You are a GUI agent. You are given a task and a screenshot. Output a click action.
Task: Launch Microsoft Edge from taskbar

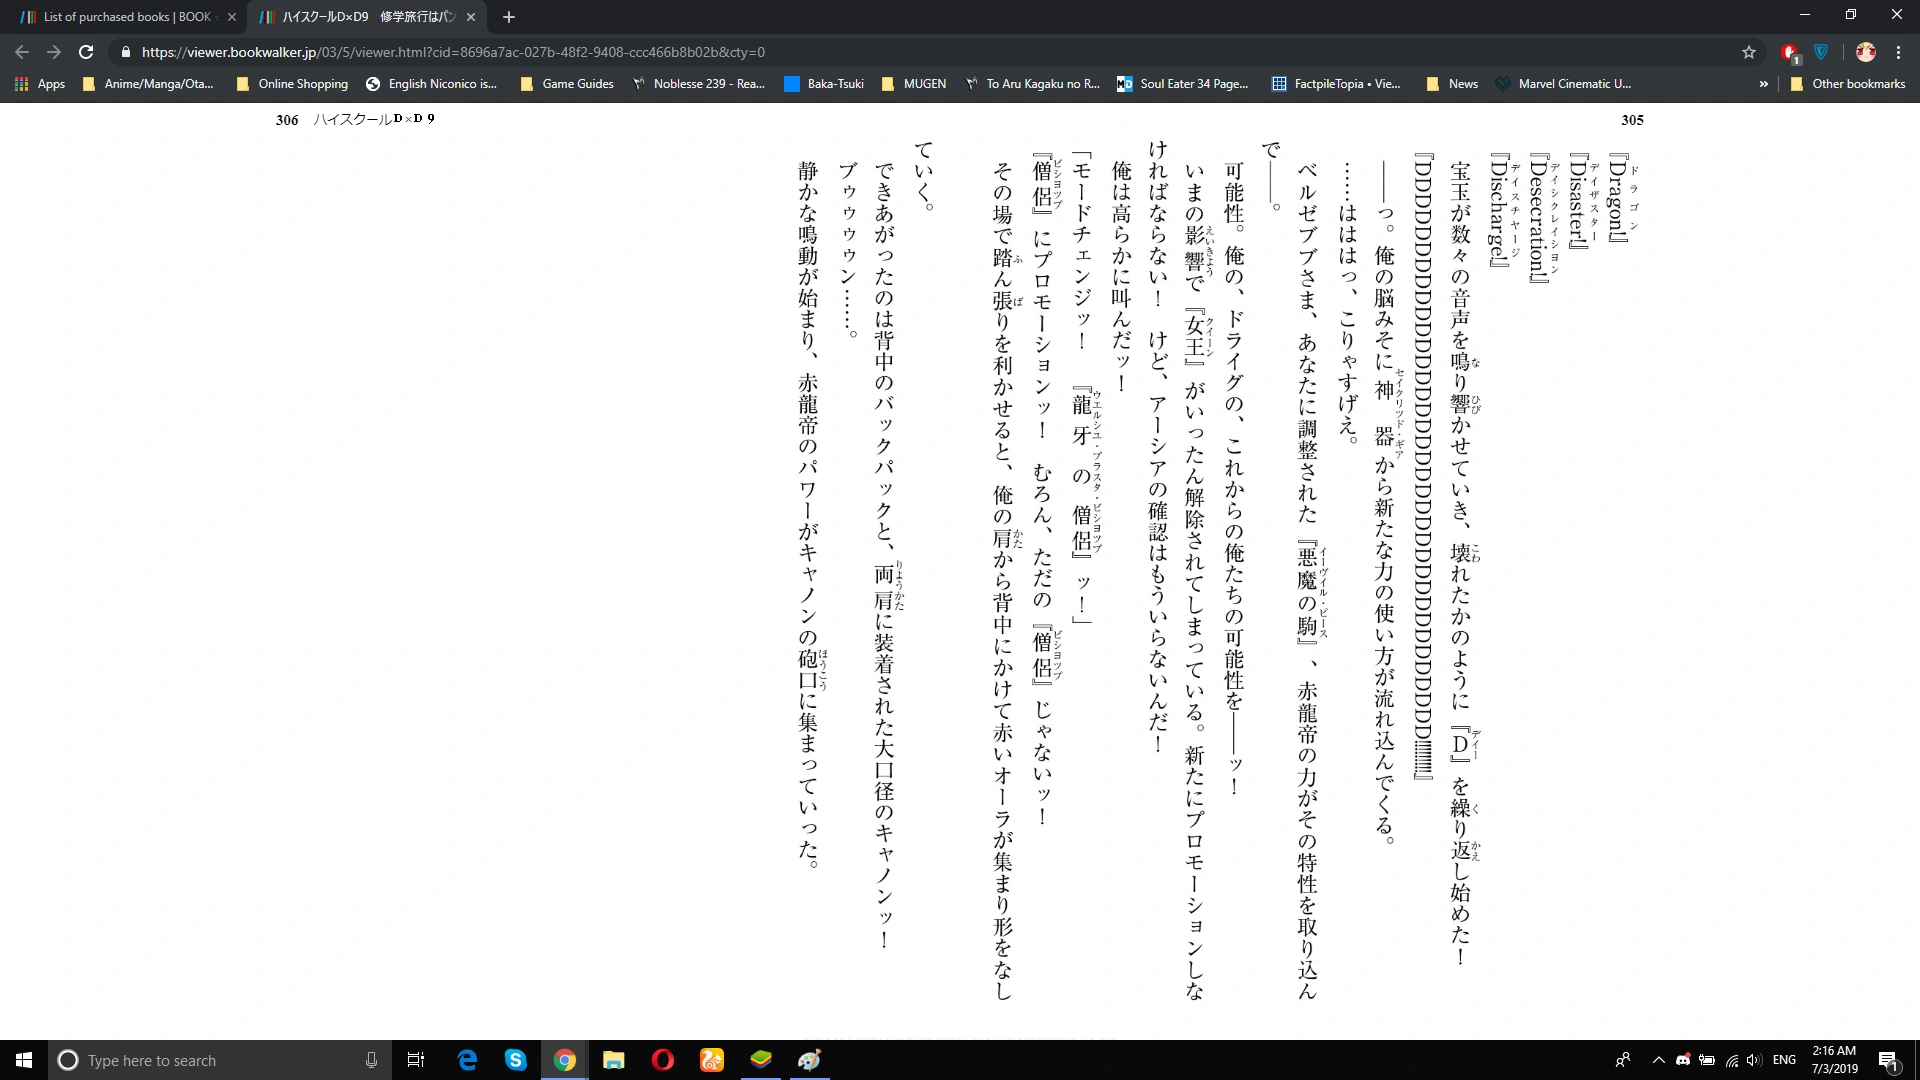click(x=467, y=1060)
